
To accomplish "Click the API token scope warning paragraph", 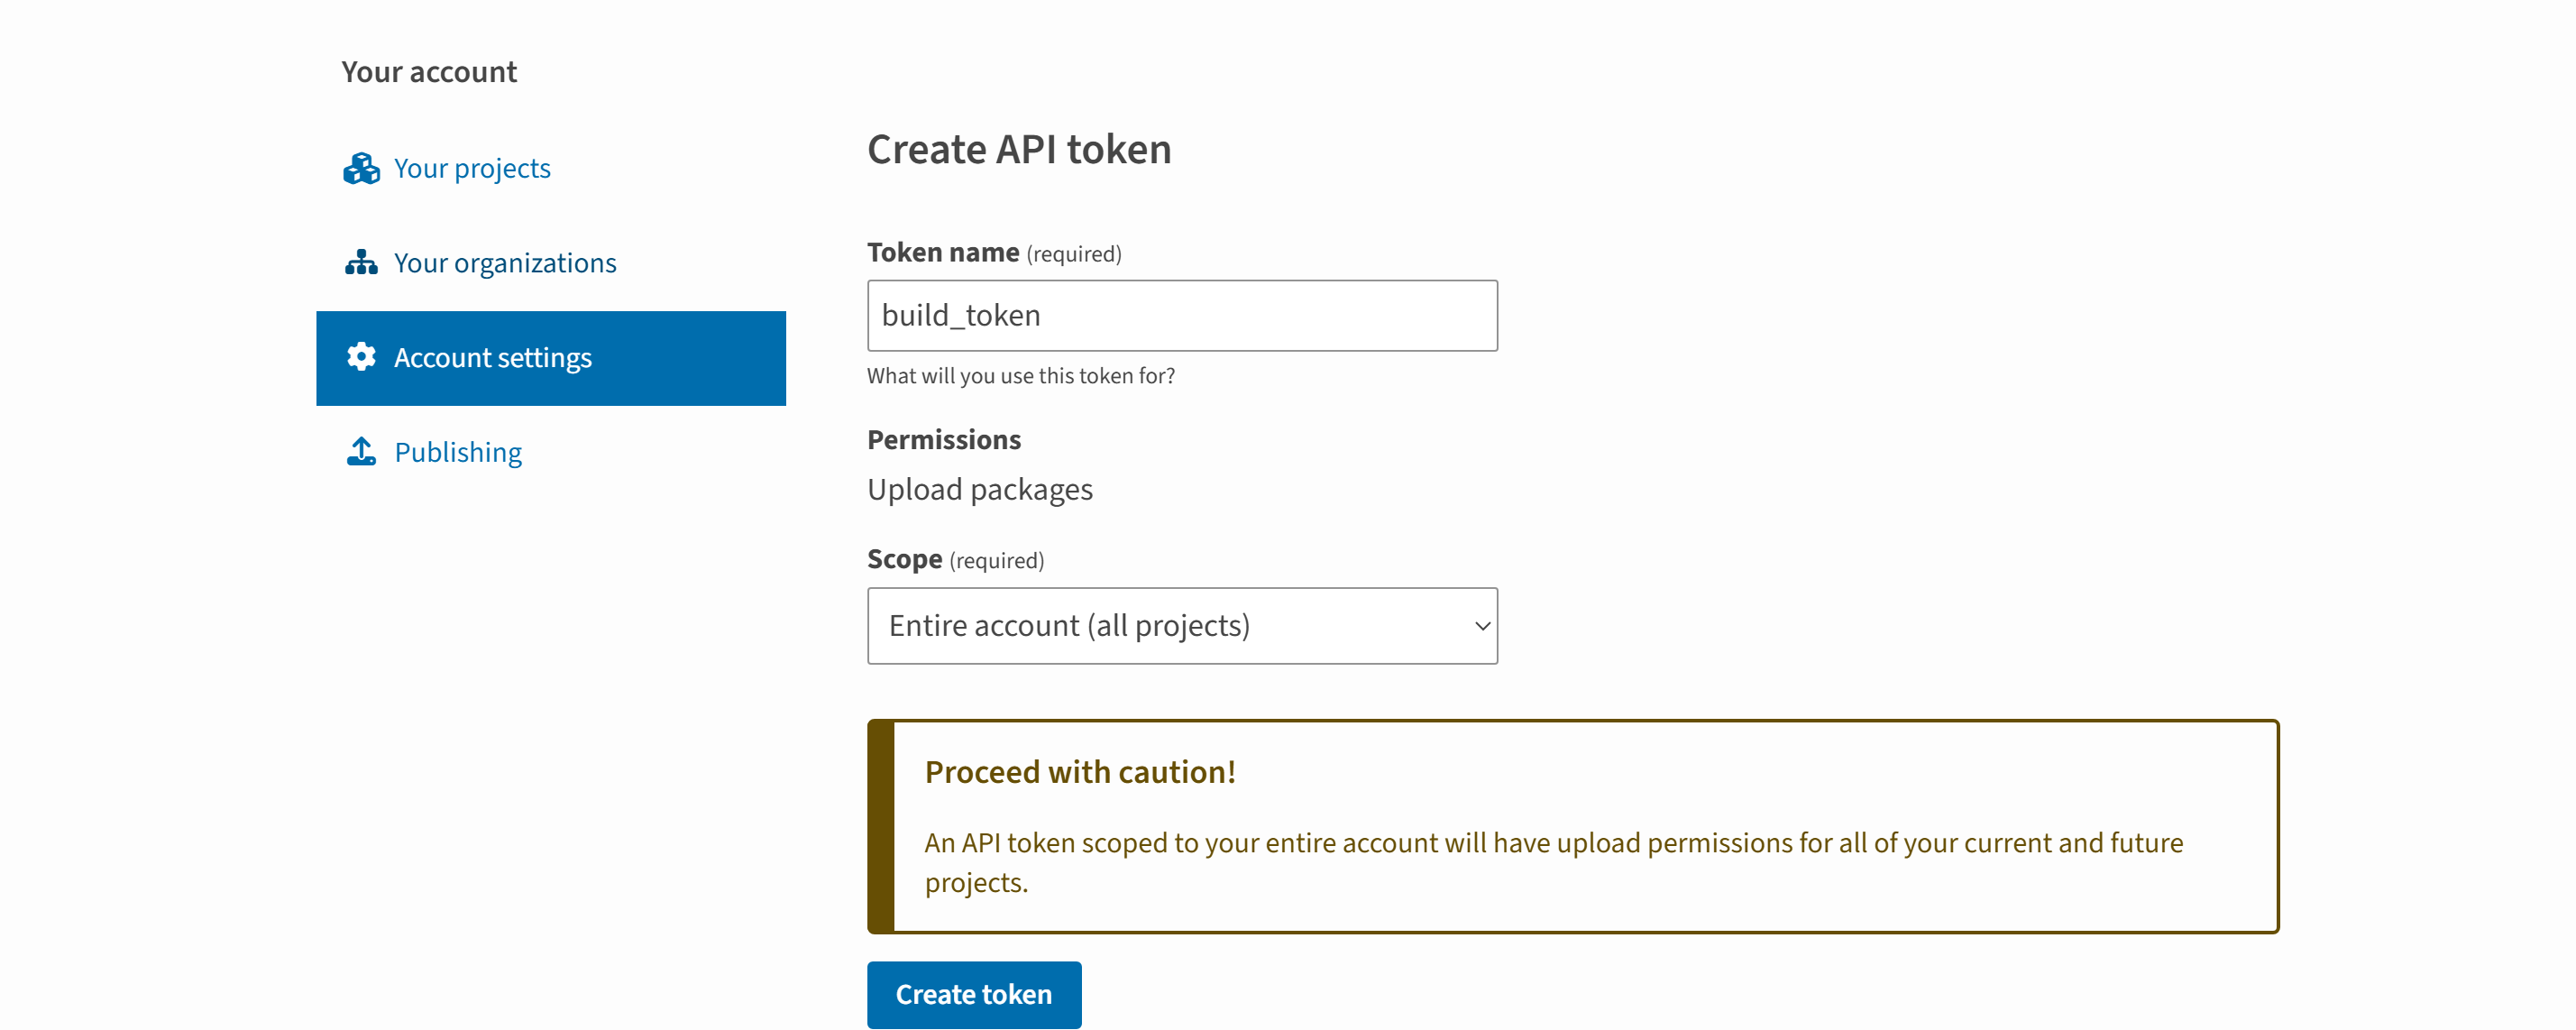I will [x=1553, y=863].
